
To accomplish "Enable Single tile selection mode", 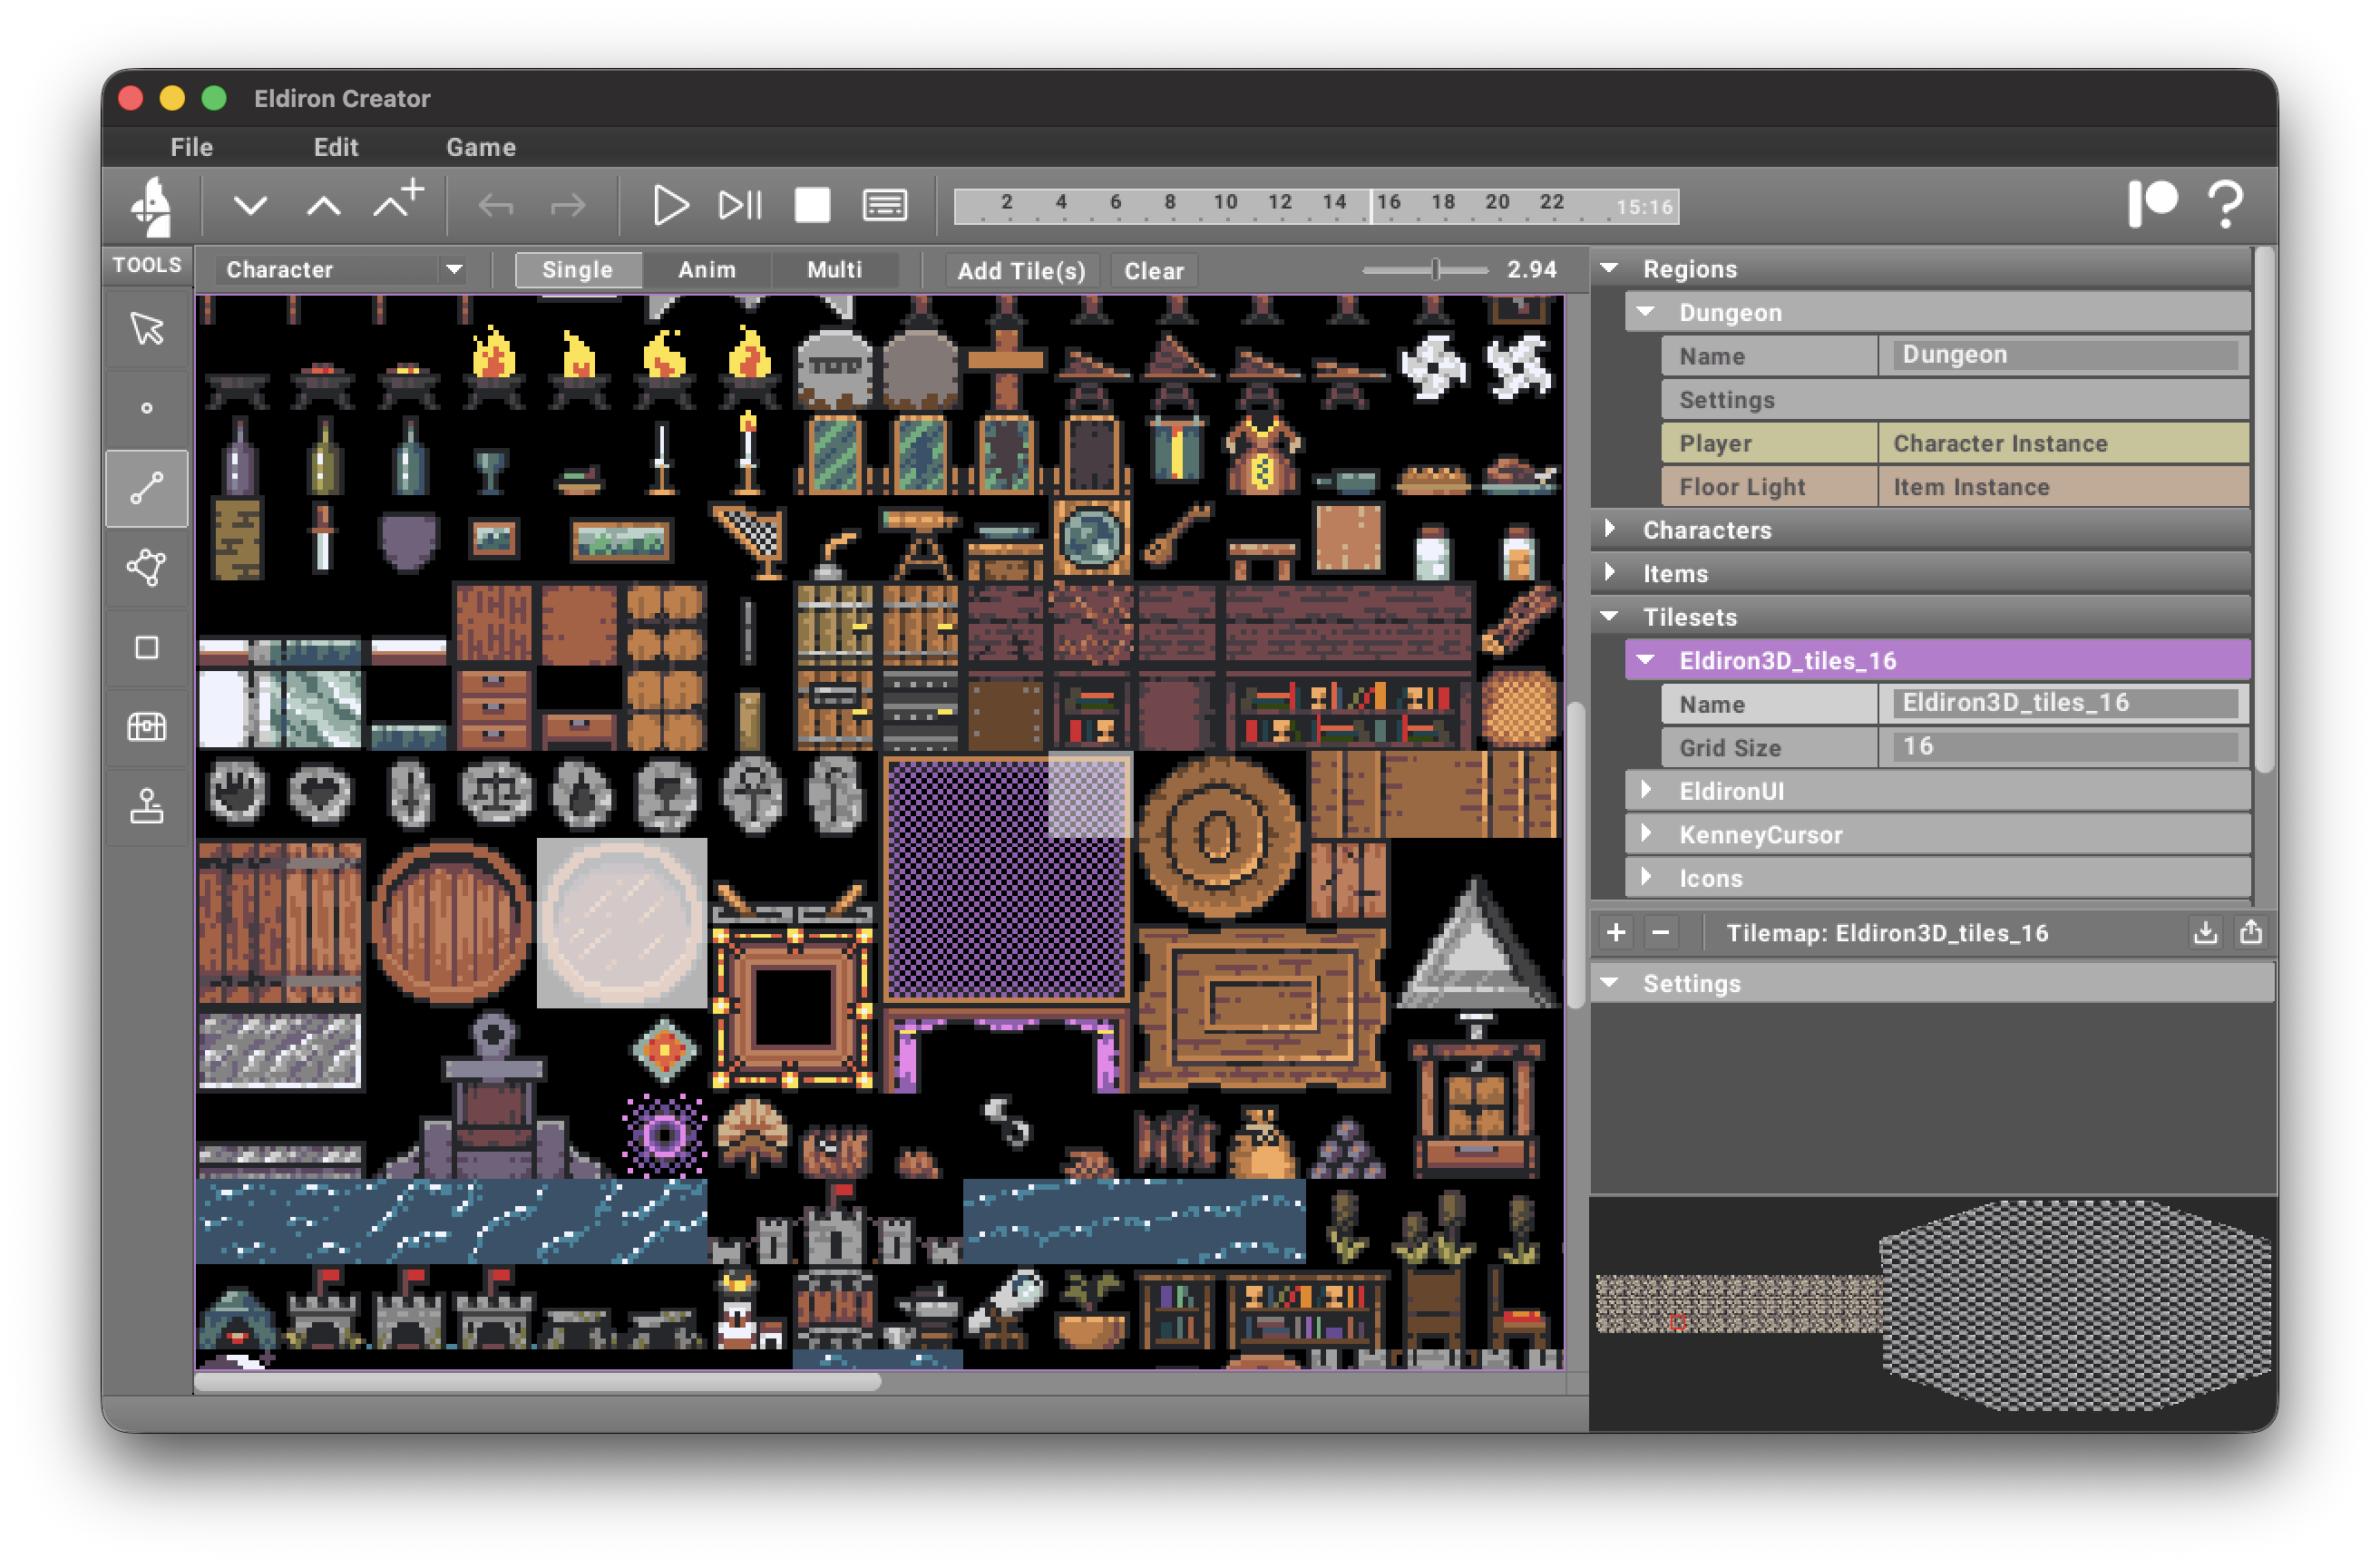I will 577,269.
